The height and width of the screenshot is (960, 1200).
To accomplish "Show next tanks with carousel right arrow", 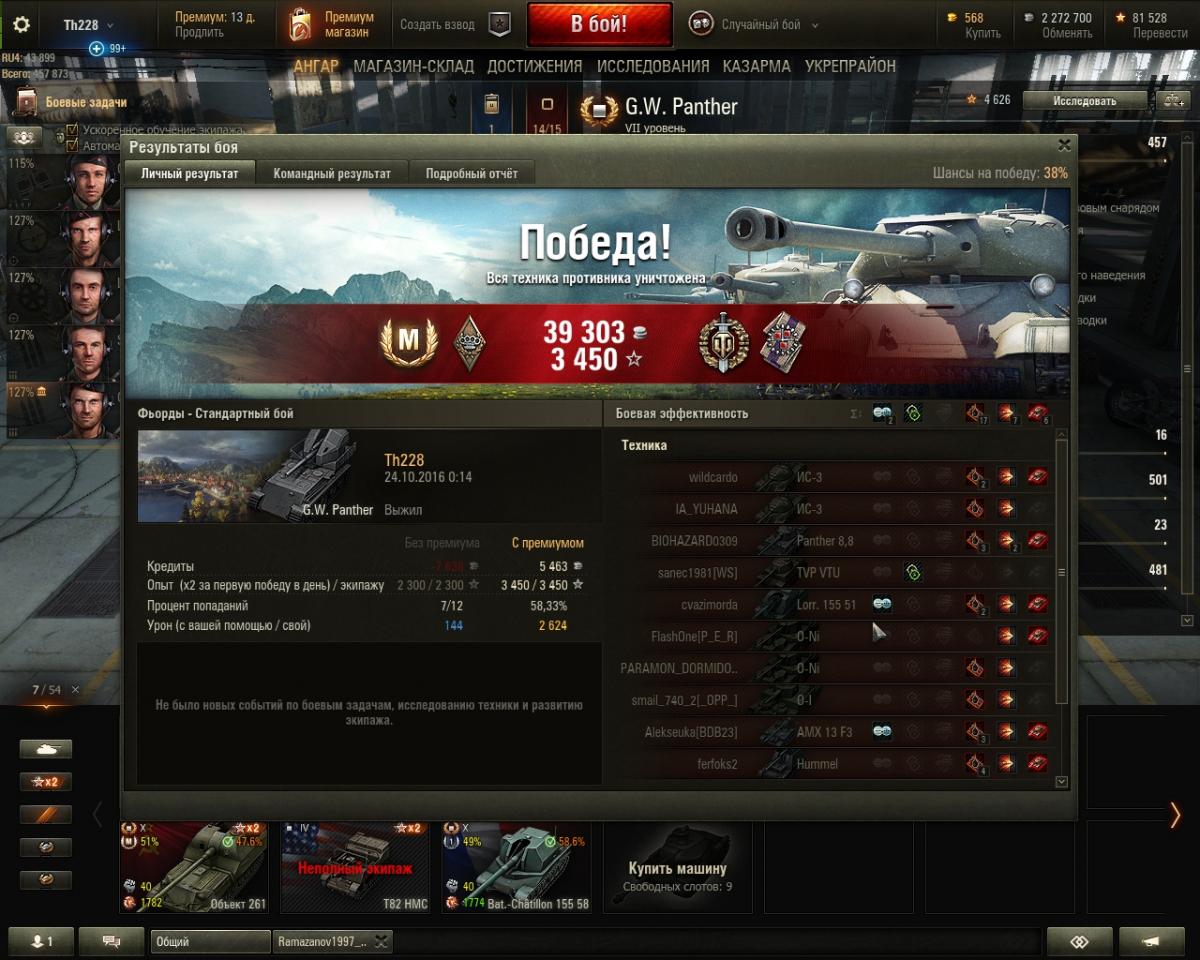I will (1175, 815).
